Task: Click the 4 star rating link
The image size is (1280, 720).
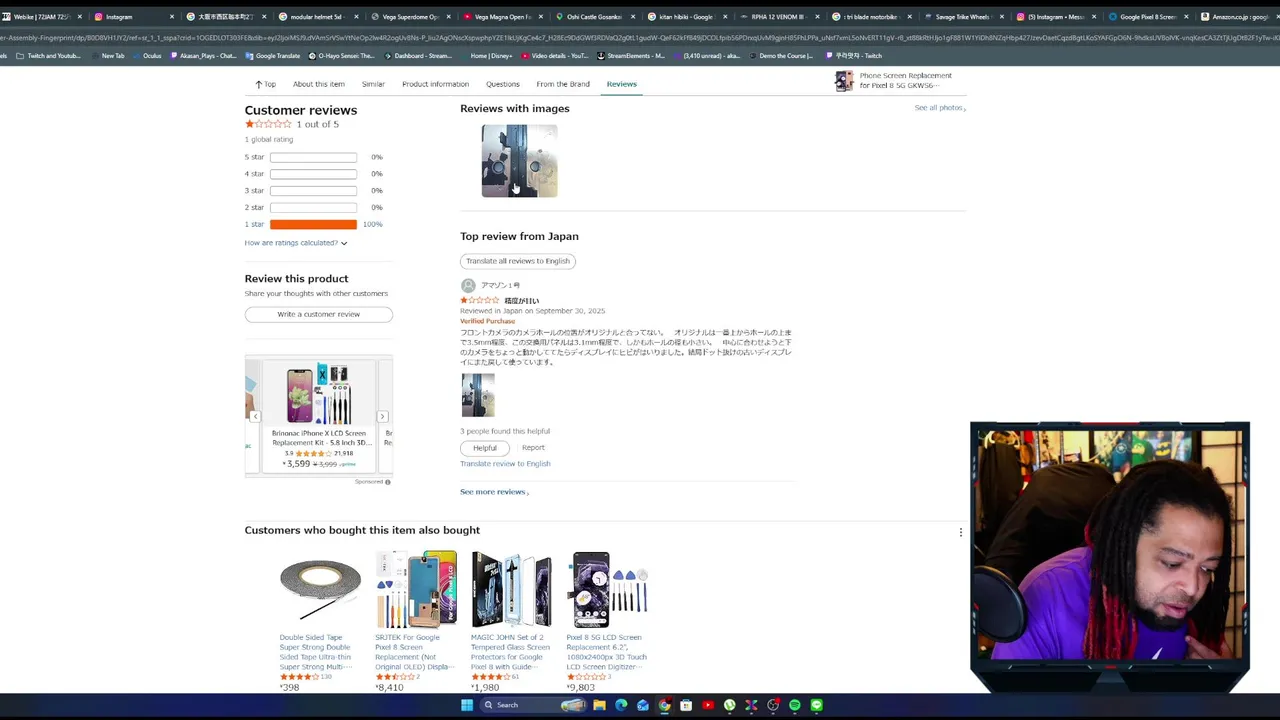Action: (254, 174)
